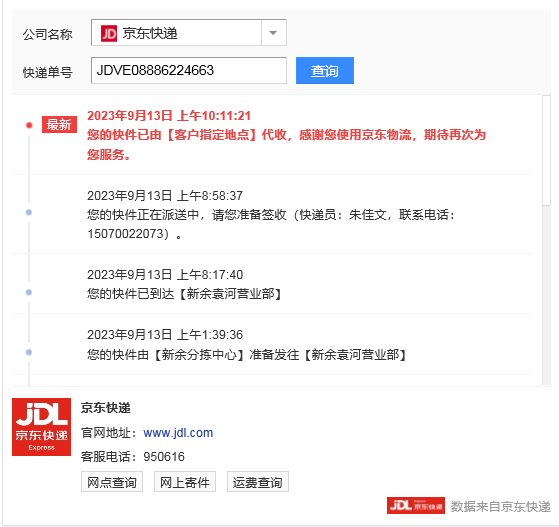
Task: Click the 运费查询 button
Action: pyautogui.click(x=258, y=482)
